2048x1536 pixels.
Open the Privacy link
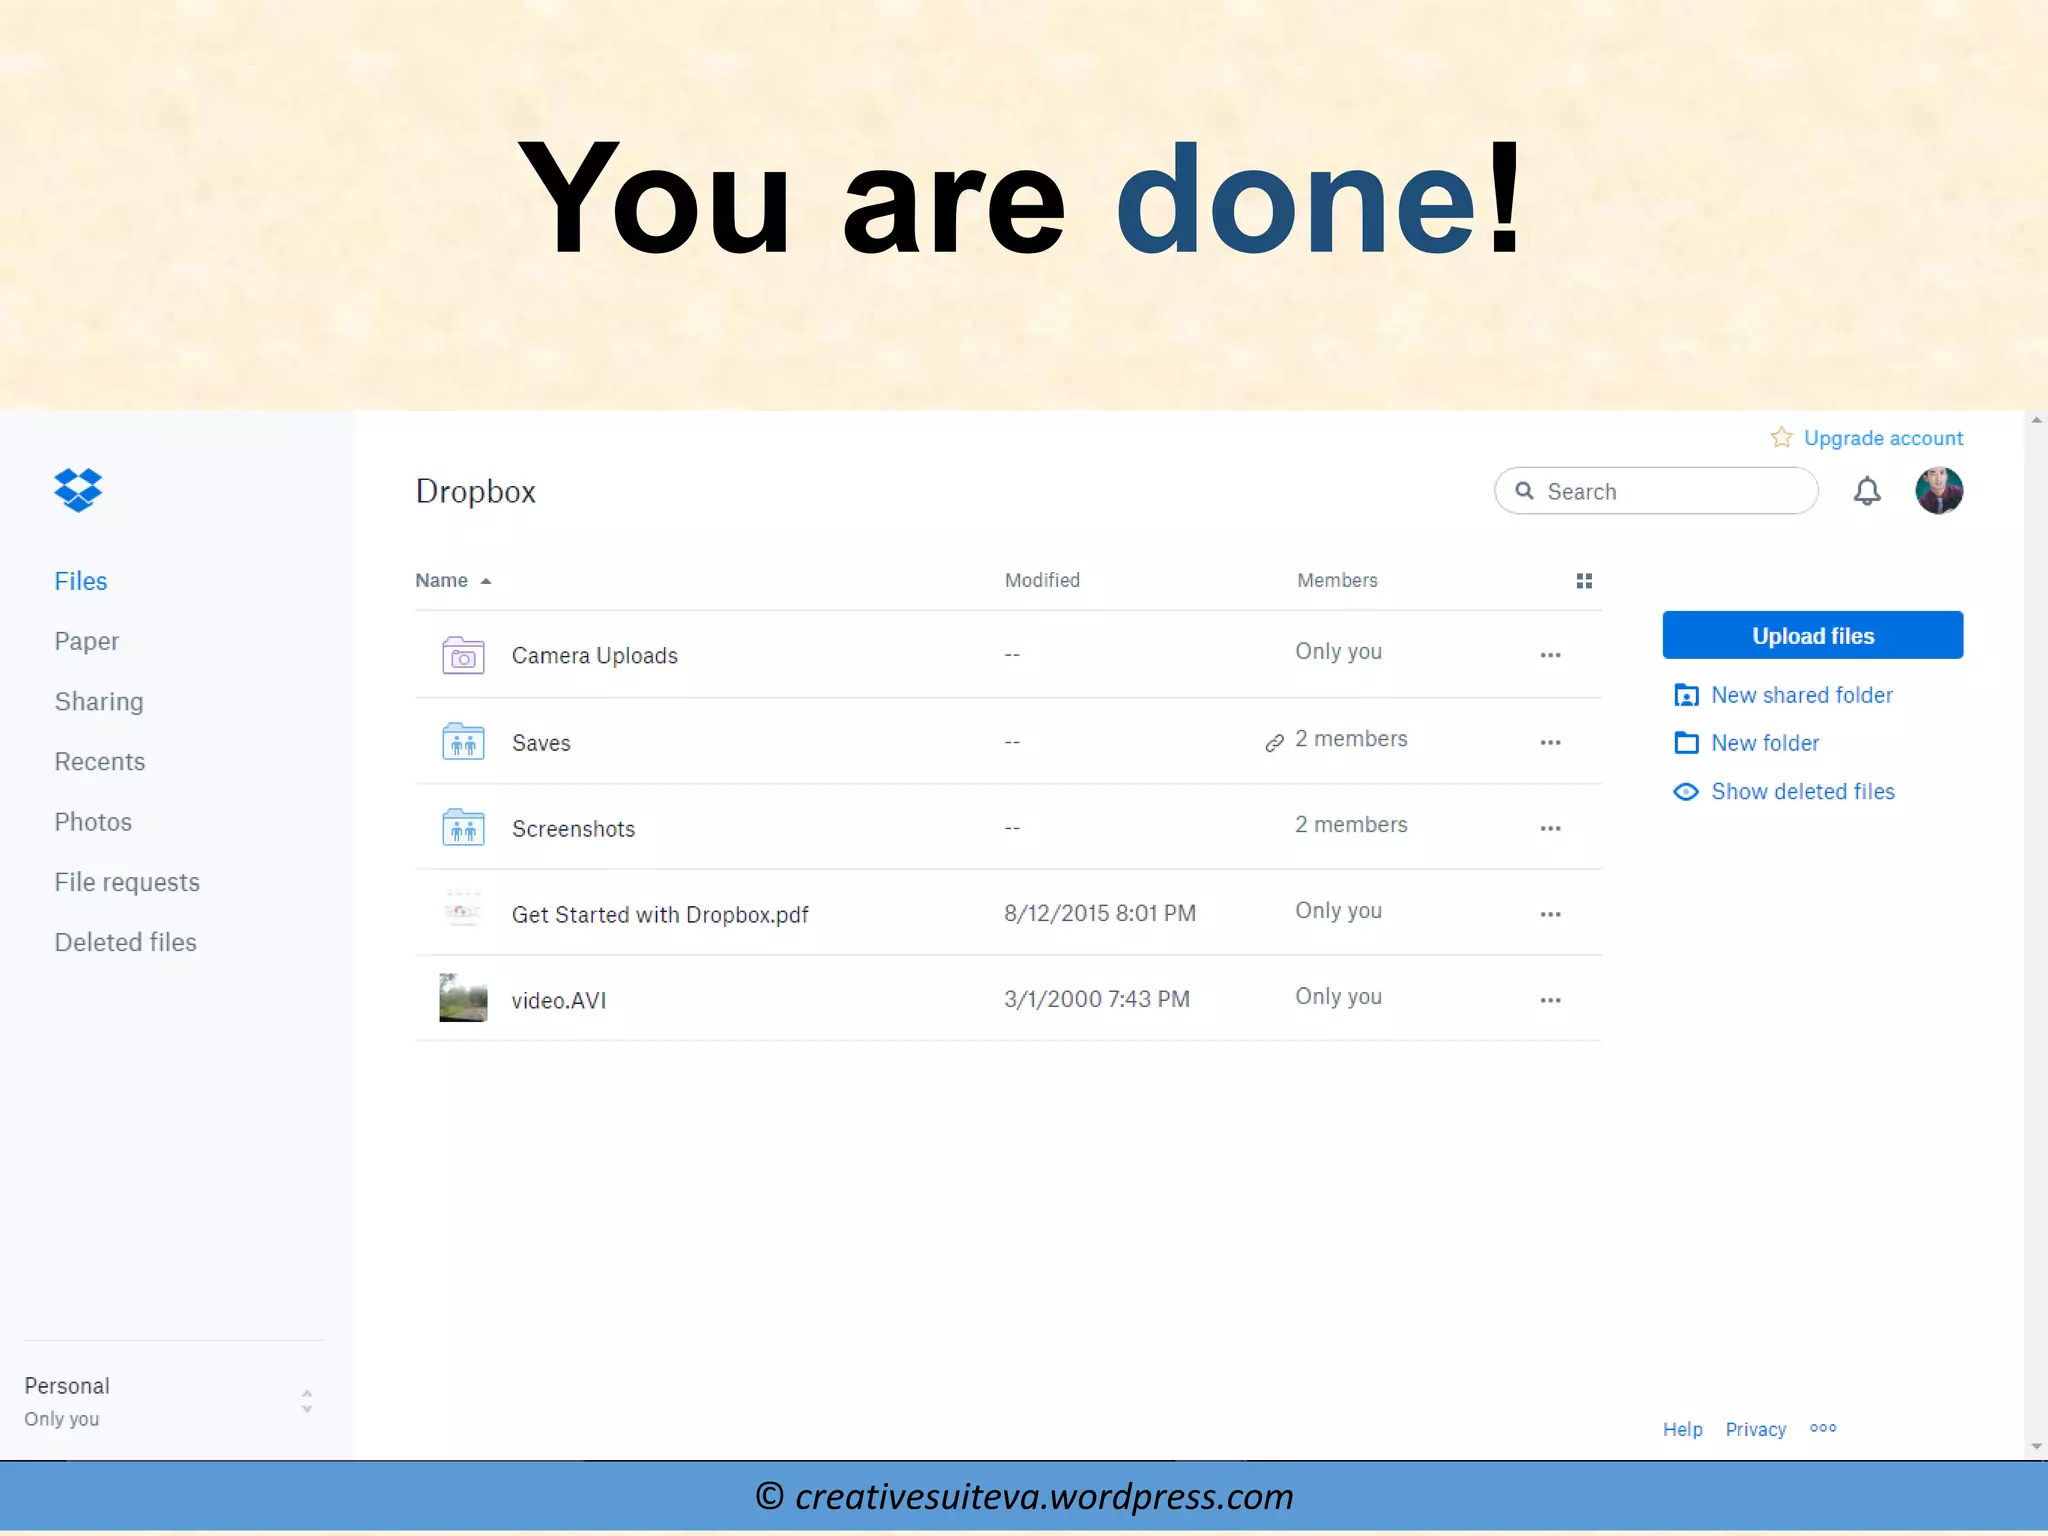[1755, 1429]
